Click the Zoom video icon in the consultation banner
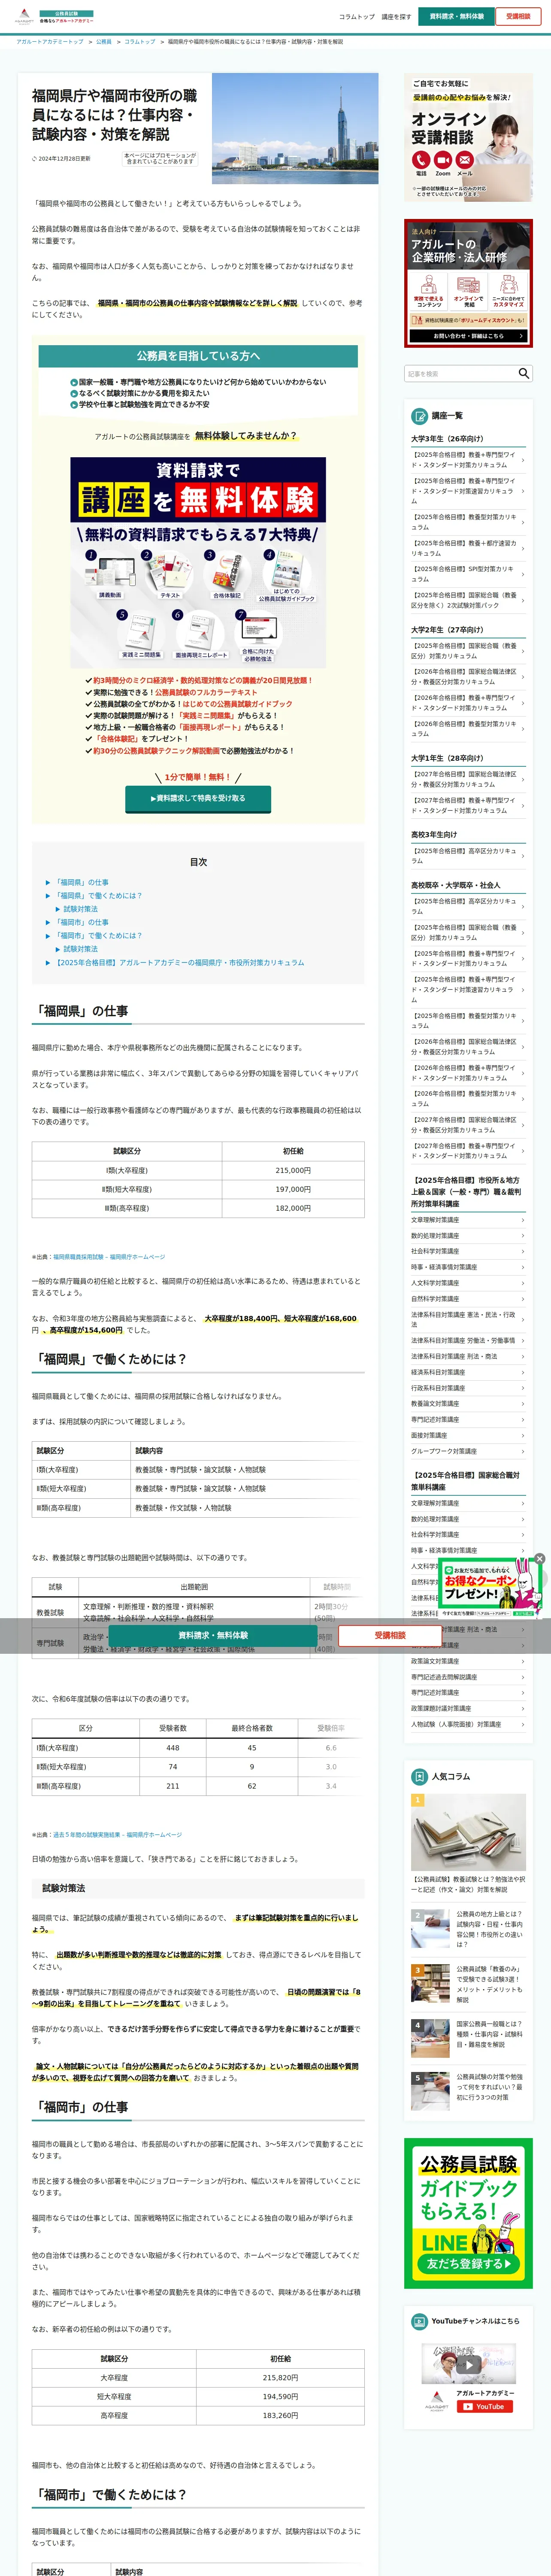This screenshot has width=551, height=2576. [x=443, y=160]
